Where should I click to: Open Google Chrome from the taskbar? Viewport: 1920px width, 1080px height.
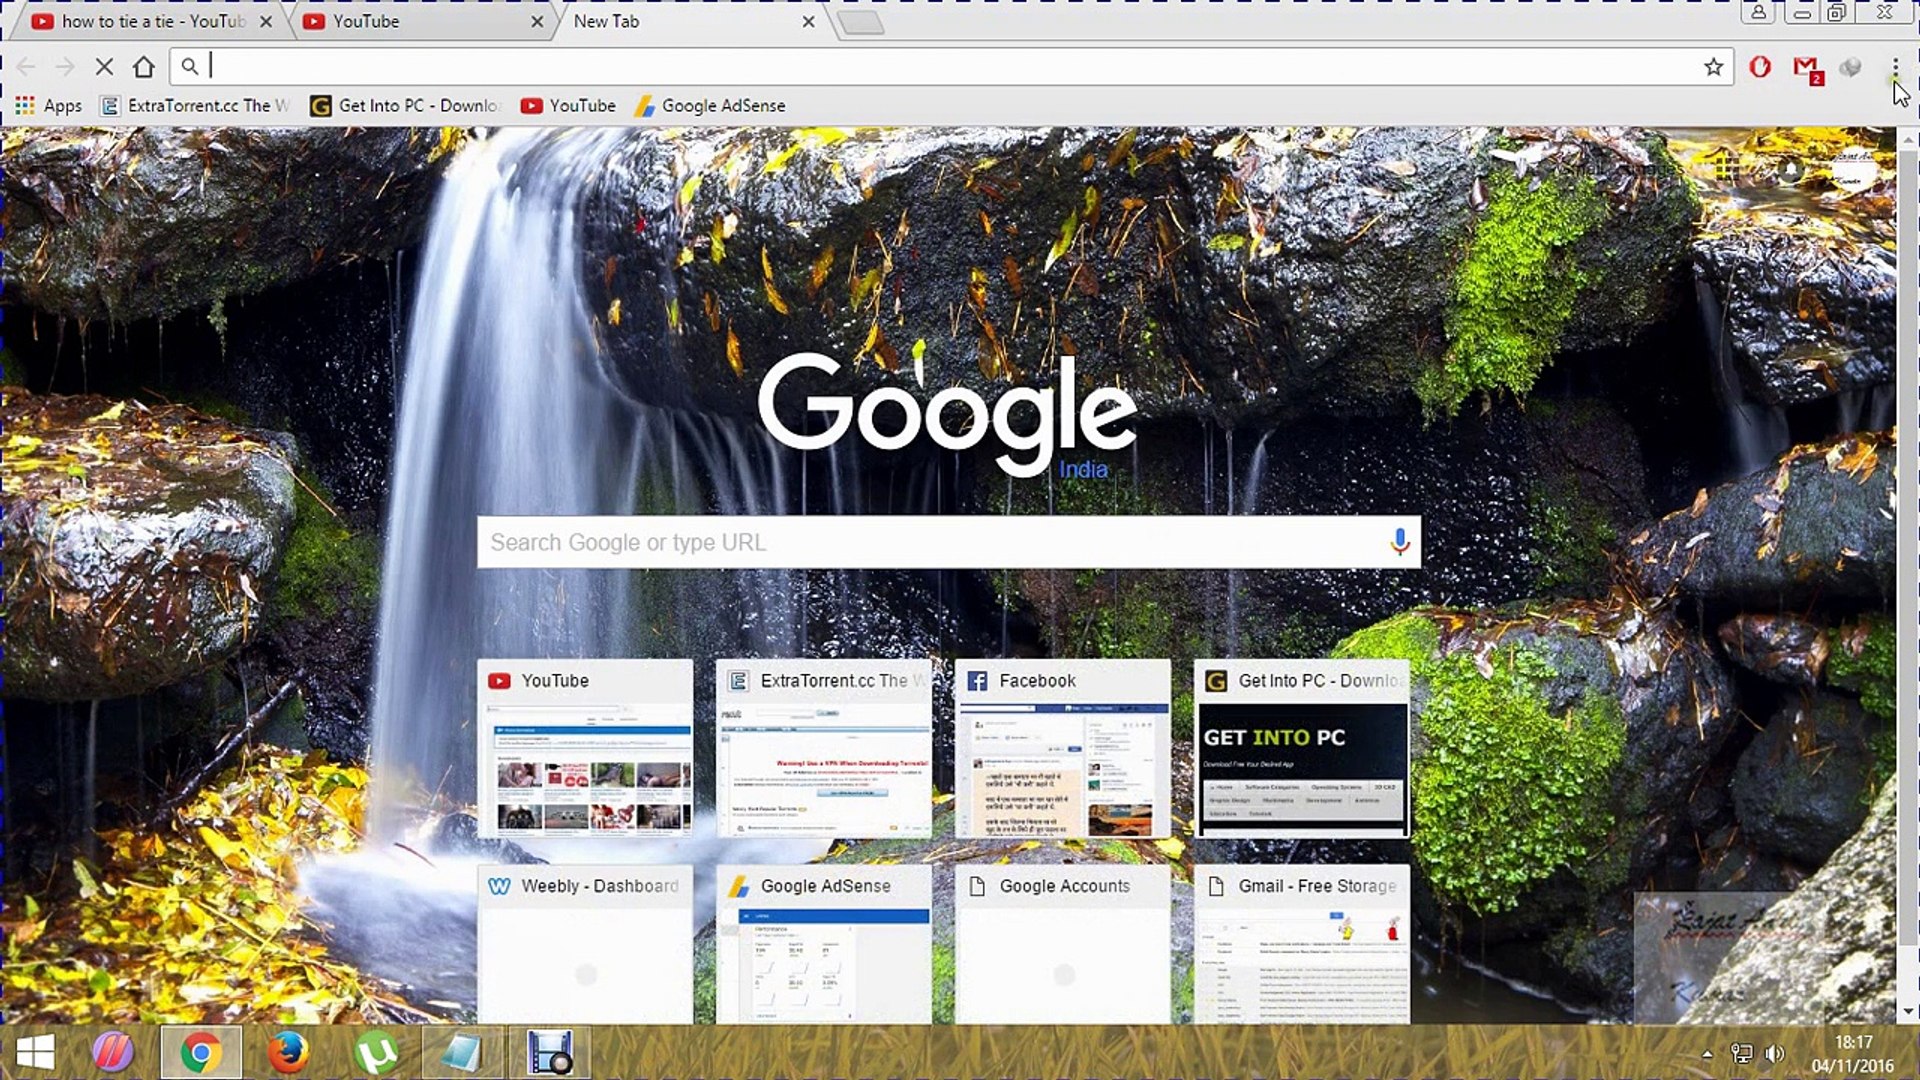pos(201,1051)
